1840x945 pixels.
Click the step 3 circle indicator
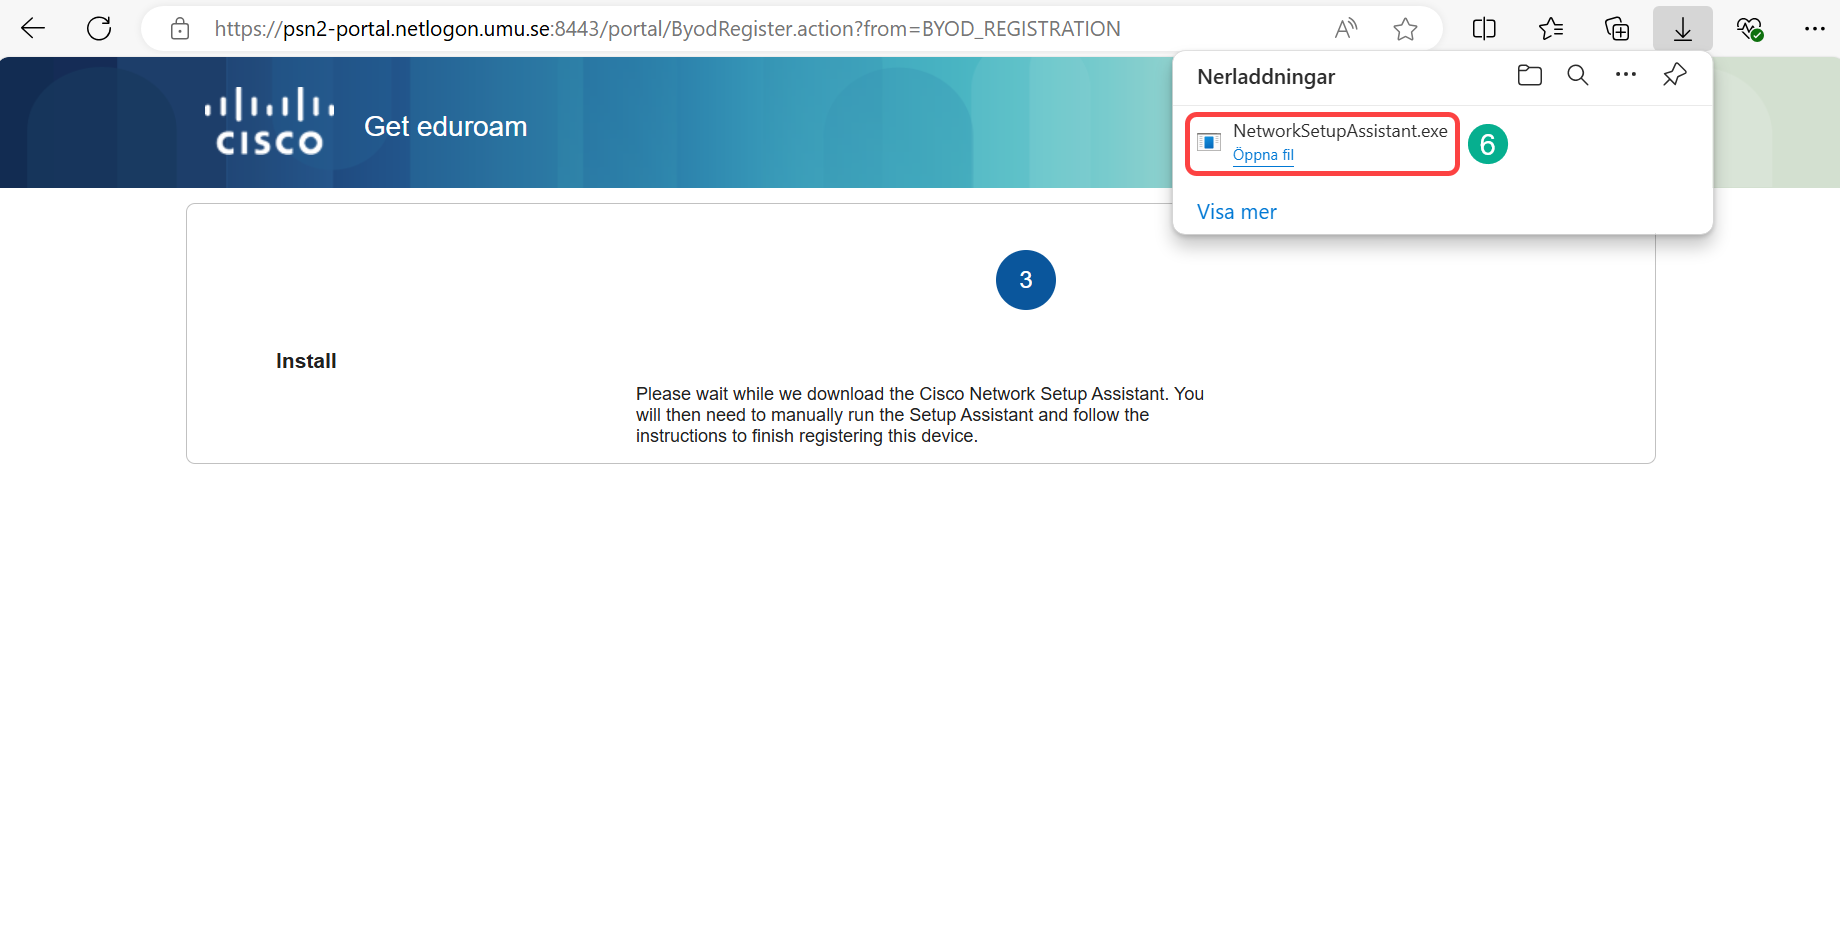[x=1026, y=280]
